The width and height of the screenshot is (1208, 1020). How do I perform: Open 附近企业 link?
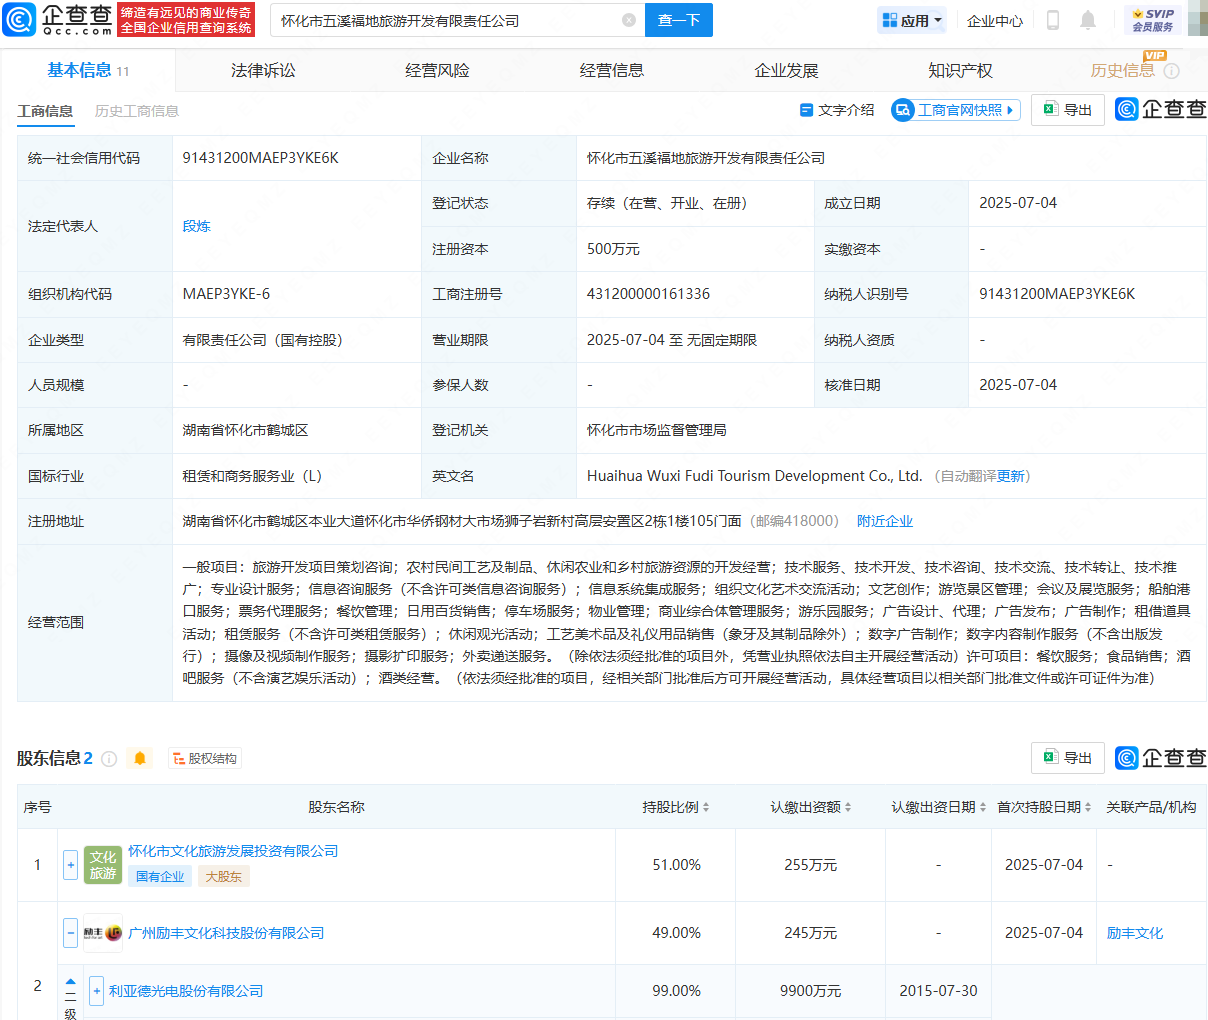click(x=885, y=521)
